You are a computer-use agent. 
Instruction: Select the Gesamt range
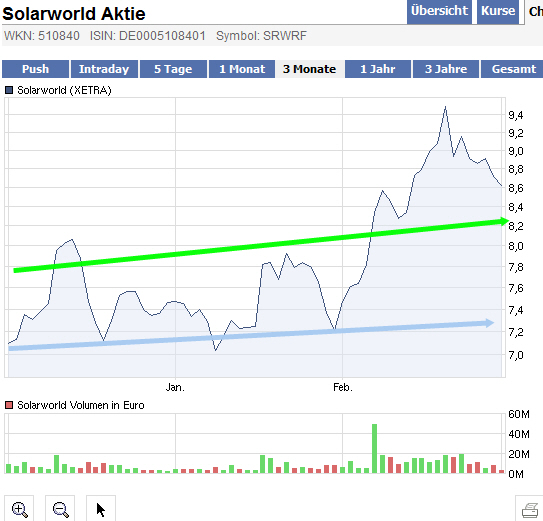(x=513, y=69)
